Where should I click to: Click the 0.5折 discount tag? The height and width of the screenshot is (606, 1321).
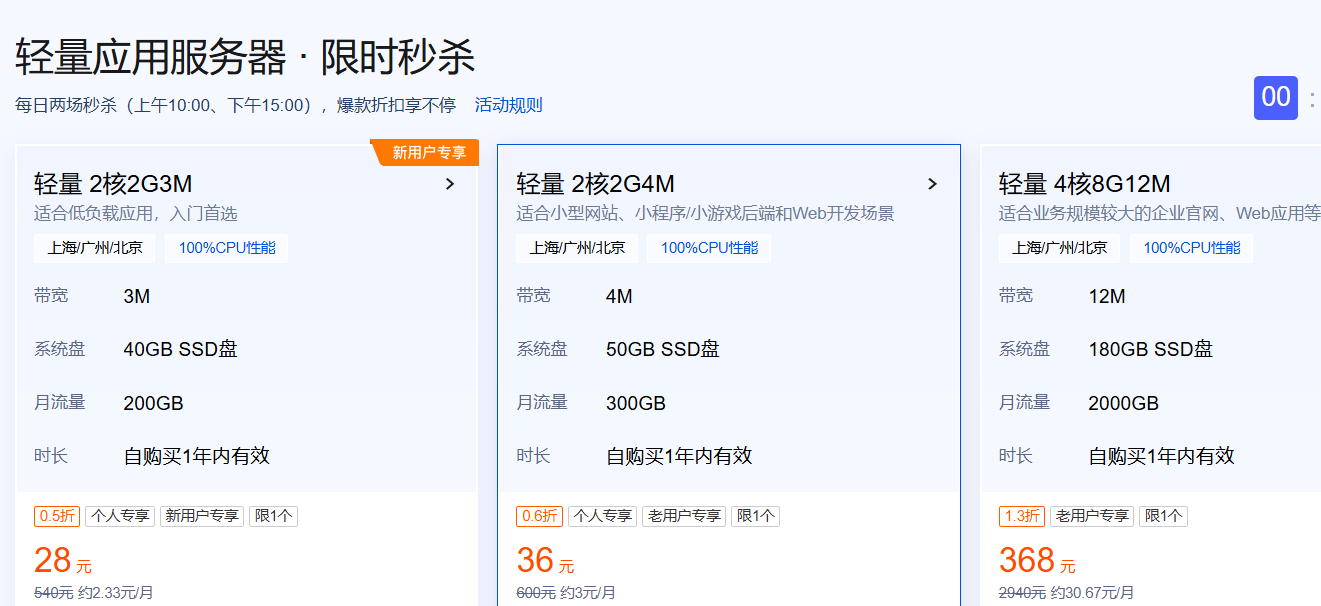pyautogui.click(x=56, y=516)
